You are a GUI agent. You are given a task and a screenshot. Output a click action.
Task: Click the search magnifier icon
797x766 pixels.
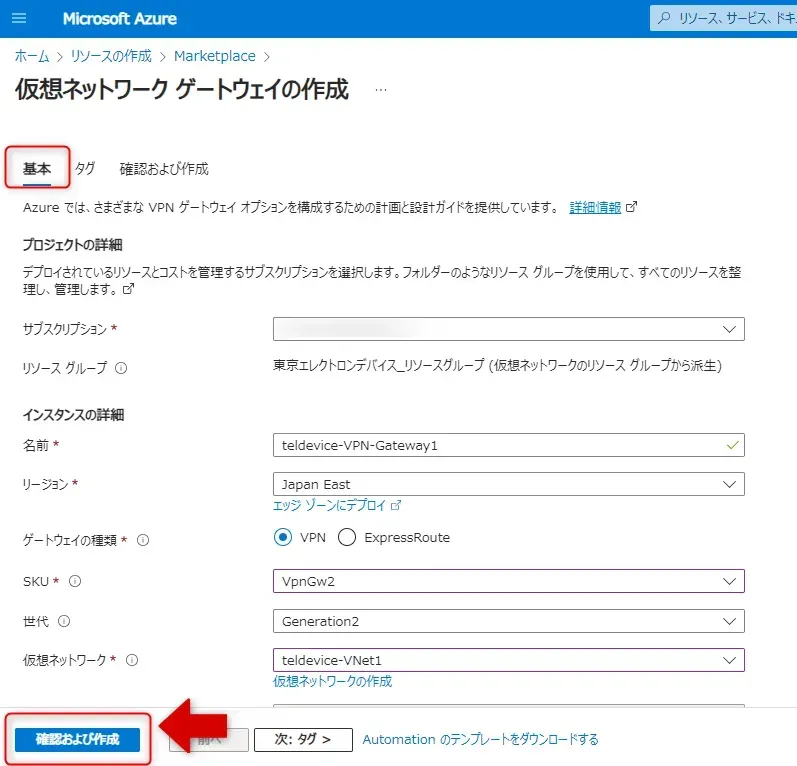[x=665, y=19]
